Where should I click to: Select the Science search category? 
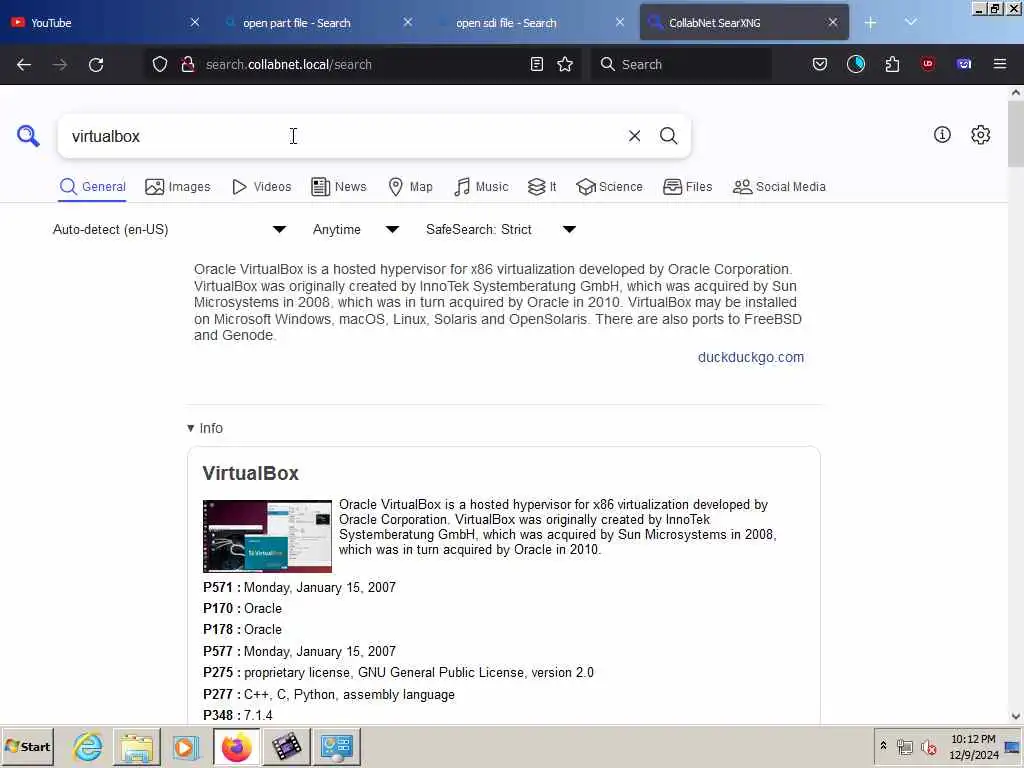(x=609, y=187)
